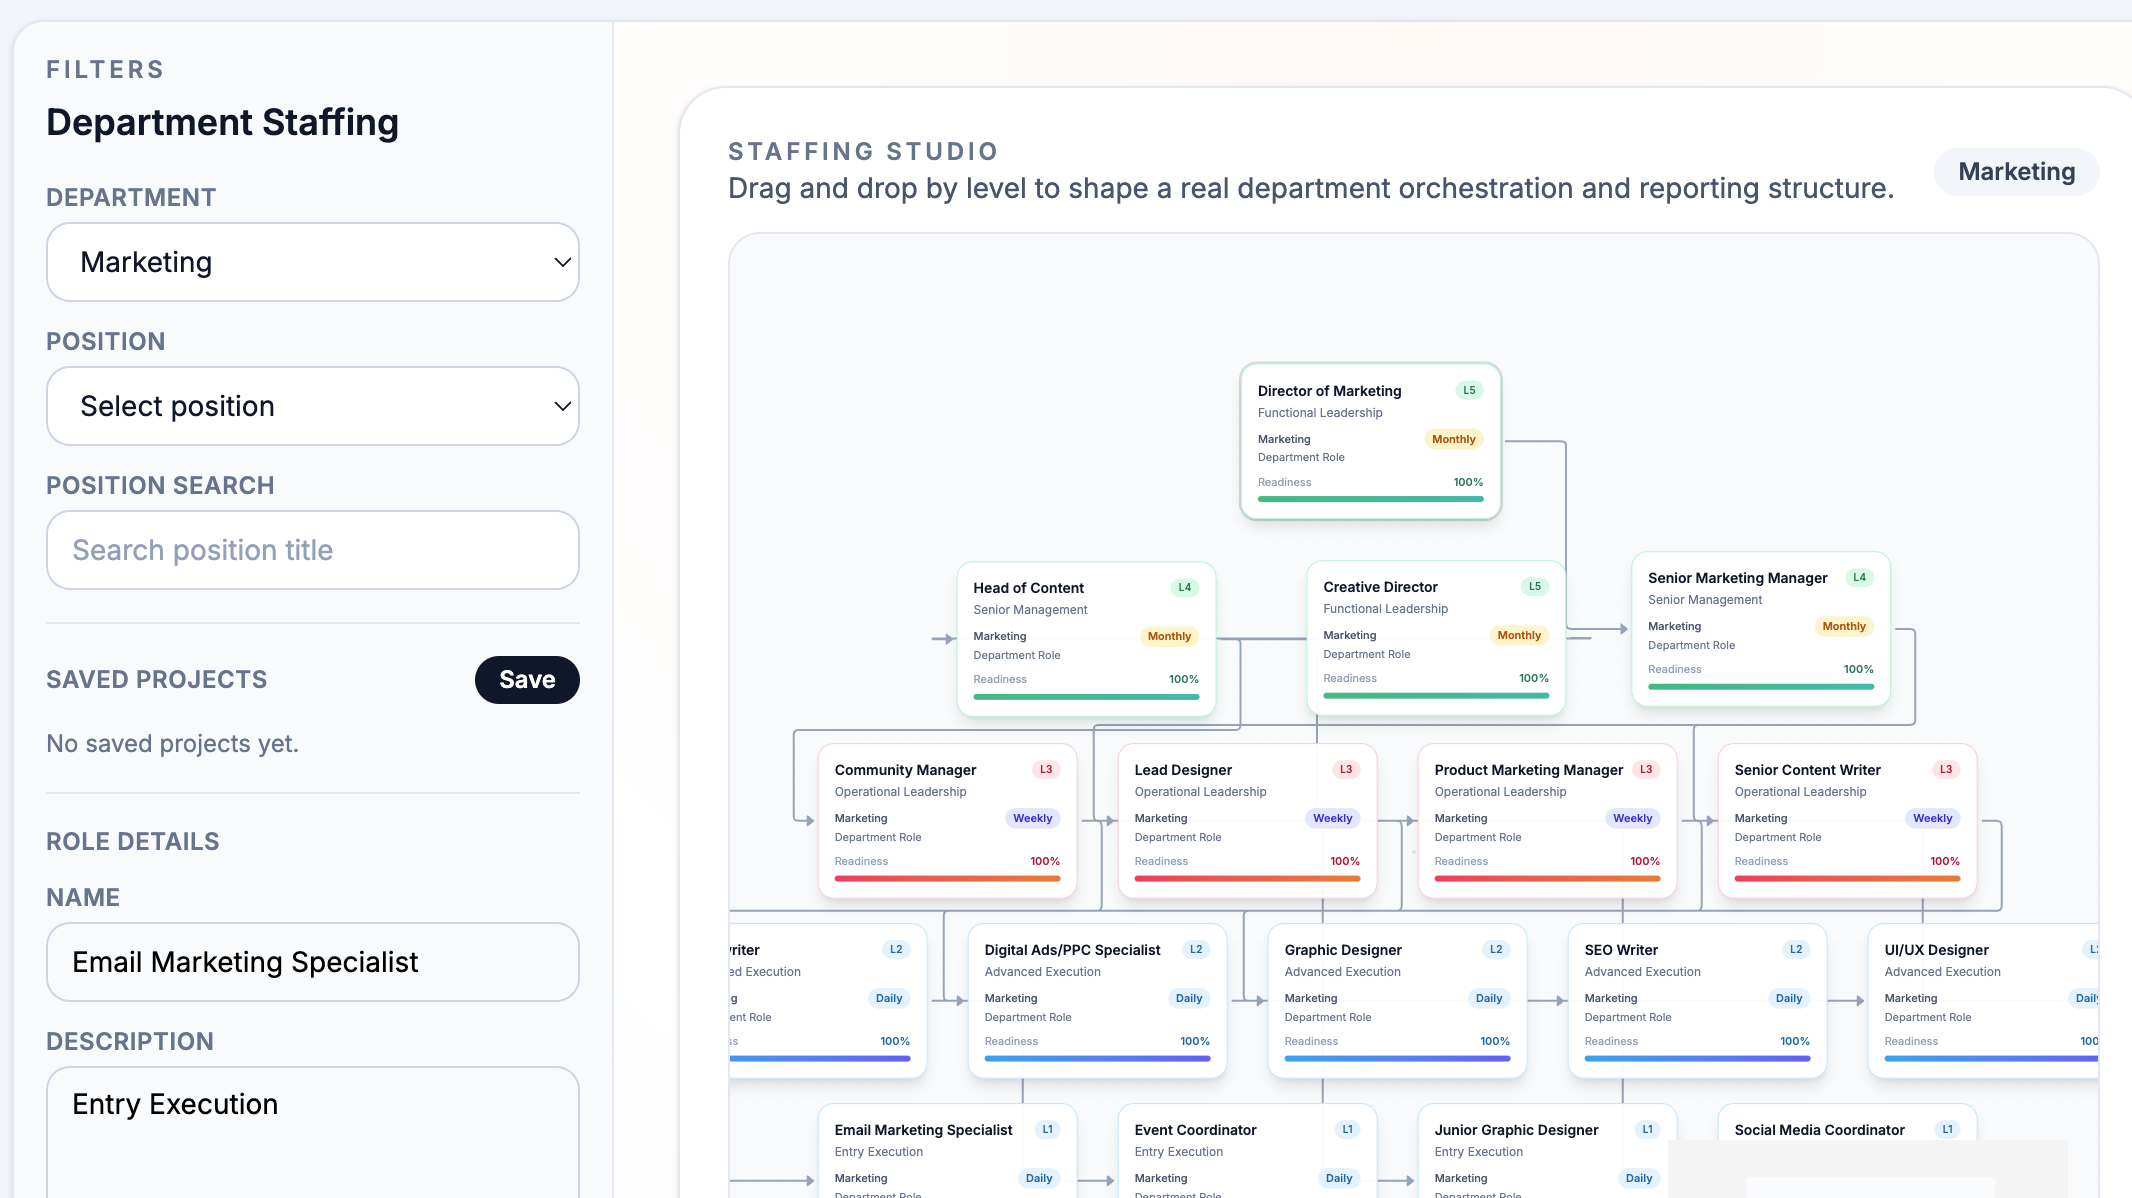Click the L3 badge on Lead Designer
This screenshot has height=1198, width=2132.
[1346, 769]
